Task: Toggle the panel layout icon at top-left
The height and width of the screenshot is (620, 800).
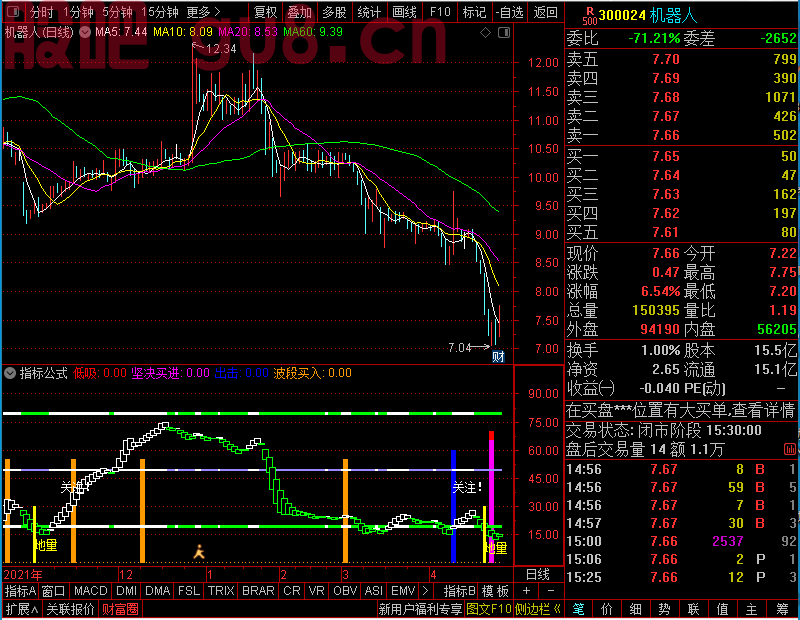Action: (x=13, y=11)
